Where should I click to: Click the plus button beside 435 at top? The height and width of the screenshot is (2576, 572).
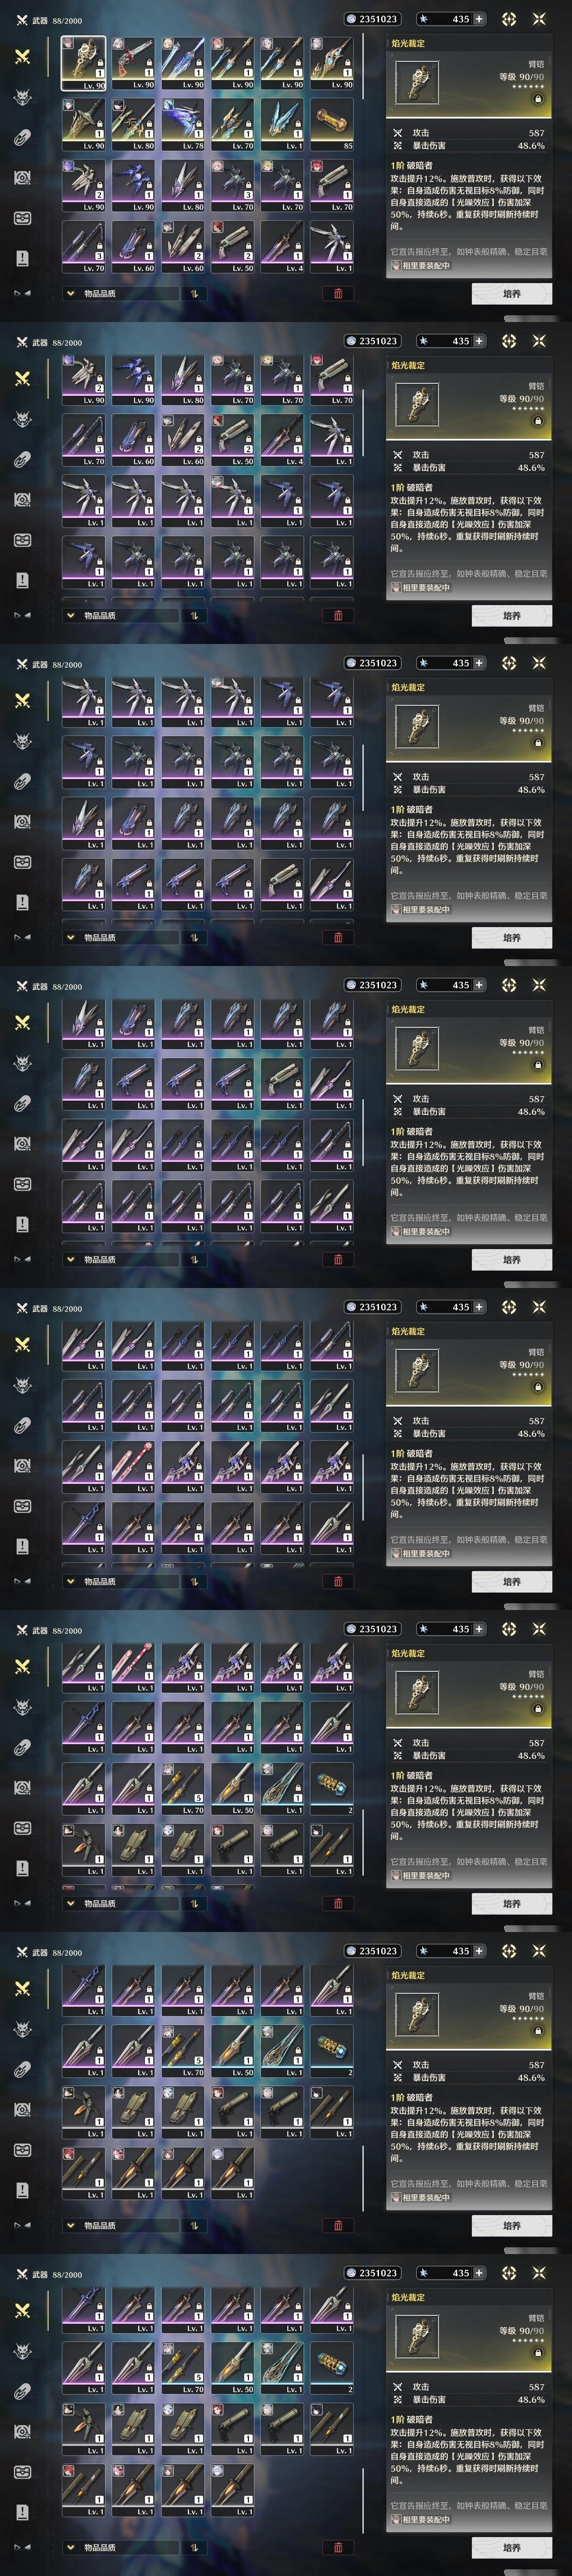click(x=479, y=19)
